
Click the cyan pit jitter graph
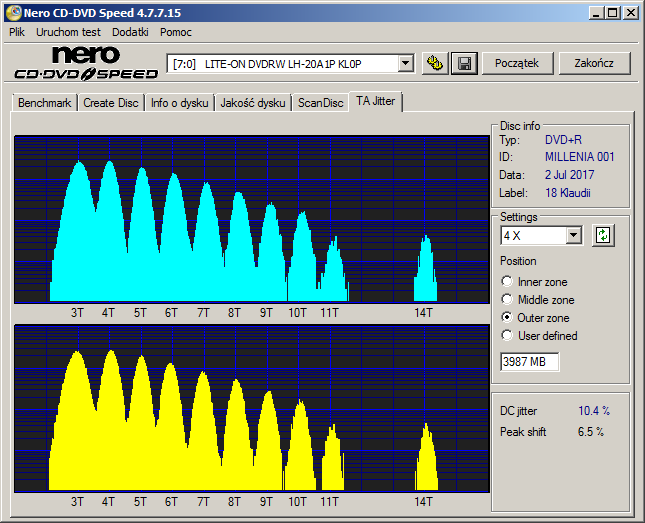coord(252,219)
